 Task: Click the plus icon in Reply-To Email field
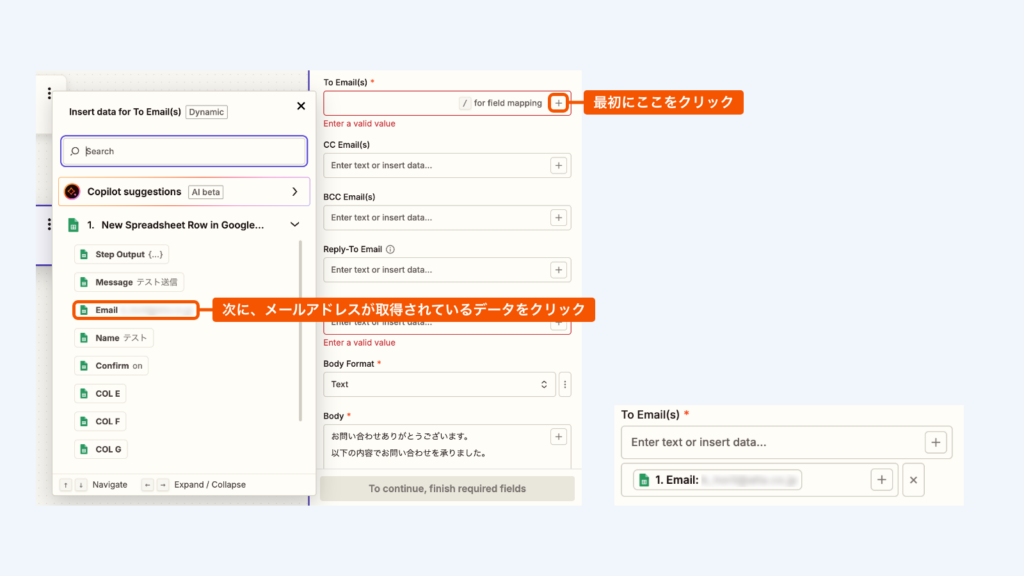pyautogui.click(x=558, y=270)
